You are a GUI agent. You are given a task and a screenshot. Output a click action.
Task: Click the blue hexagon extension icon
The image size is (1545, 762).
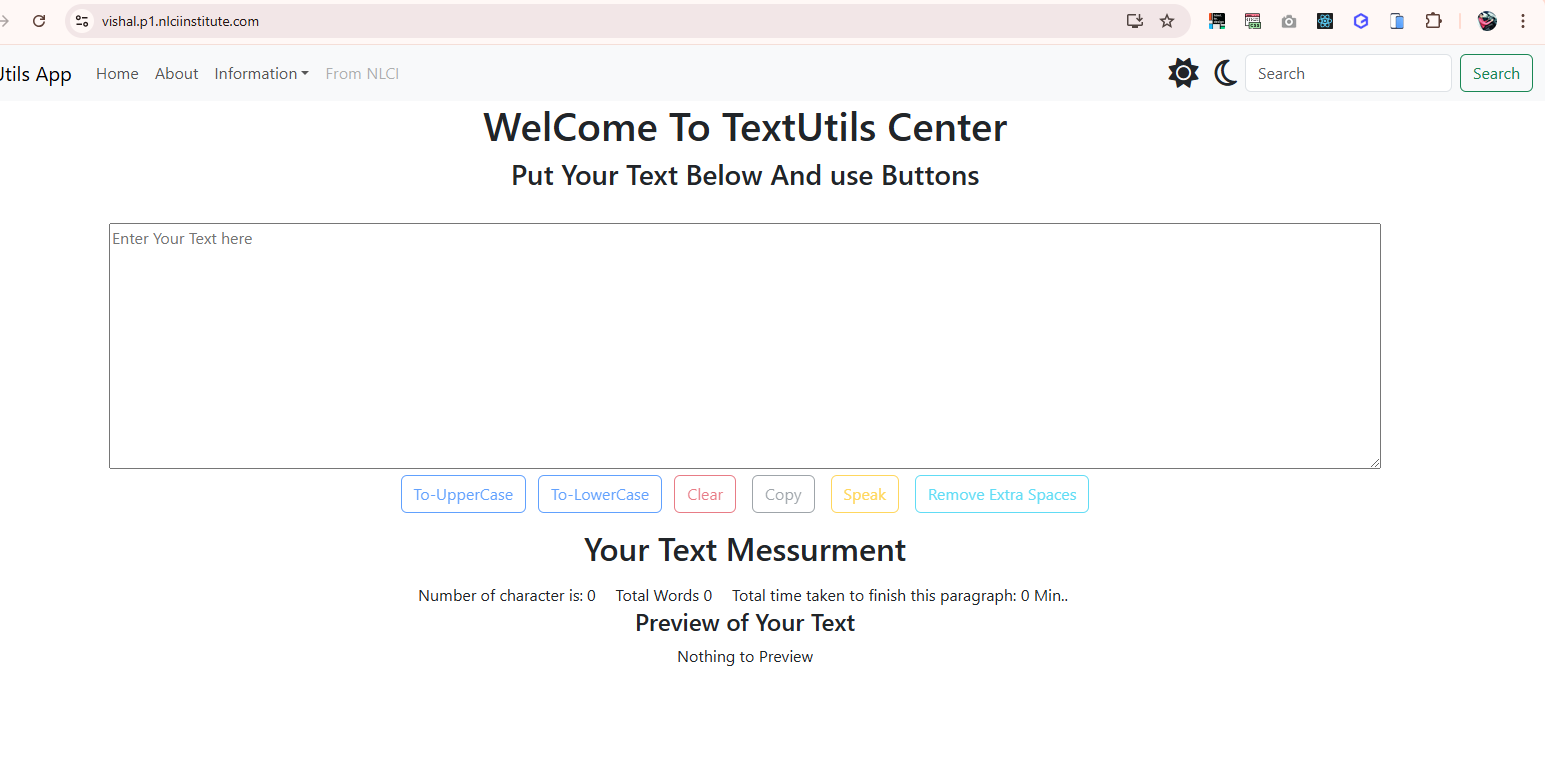tap(1361, 21)
